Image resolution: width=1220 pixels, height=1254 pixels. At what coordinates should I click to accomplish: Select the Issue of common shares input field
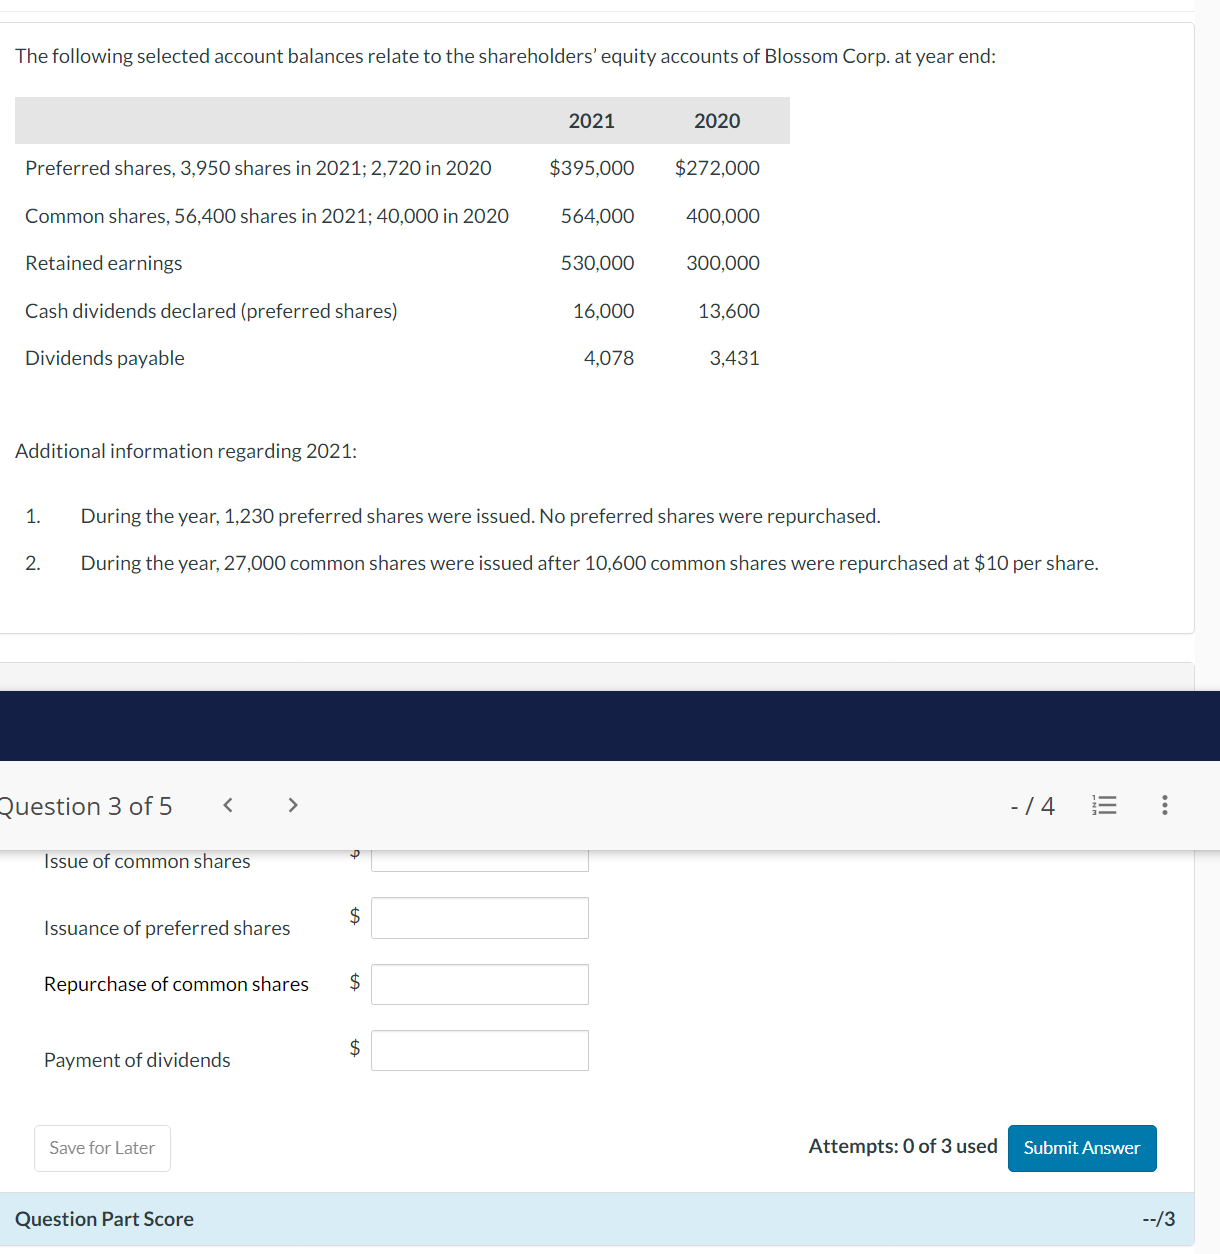(x=479, y=858)
